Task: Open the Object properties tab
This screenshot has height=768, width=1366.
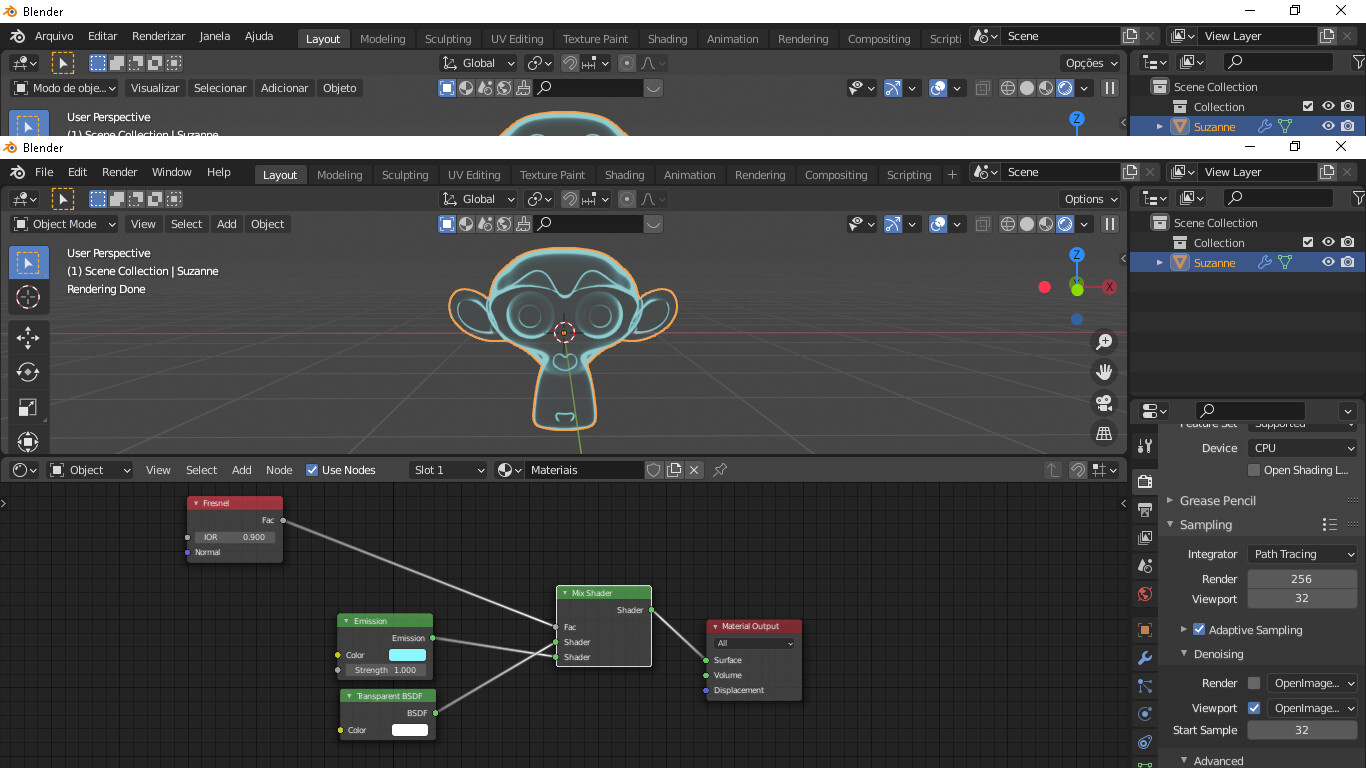Action: pos(1145,630)
